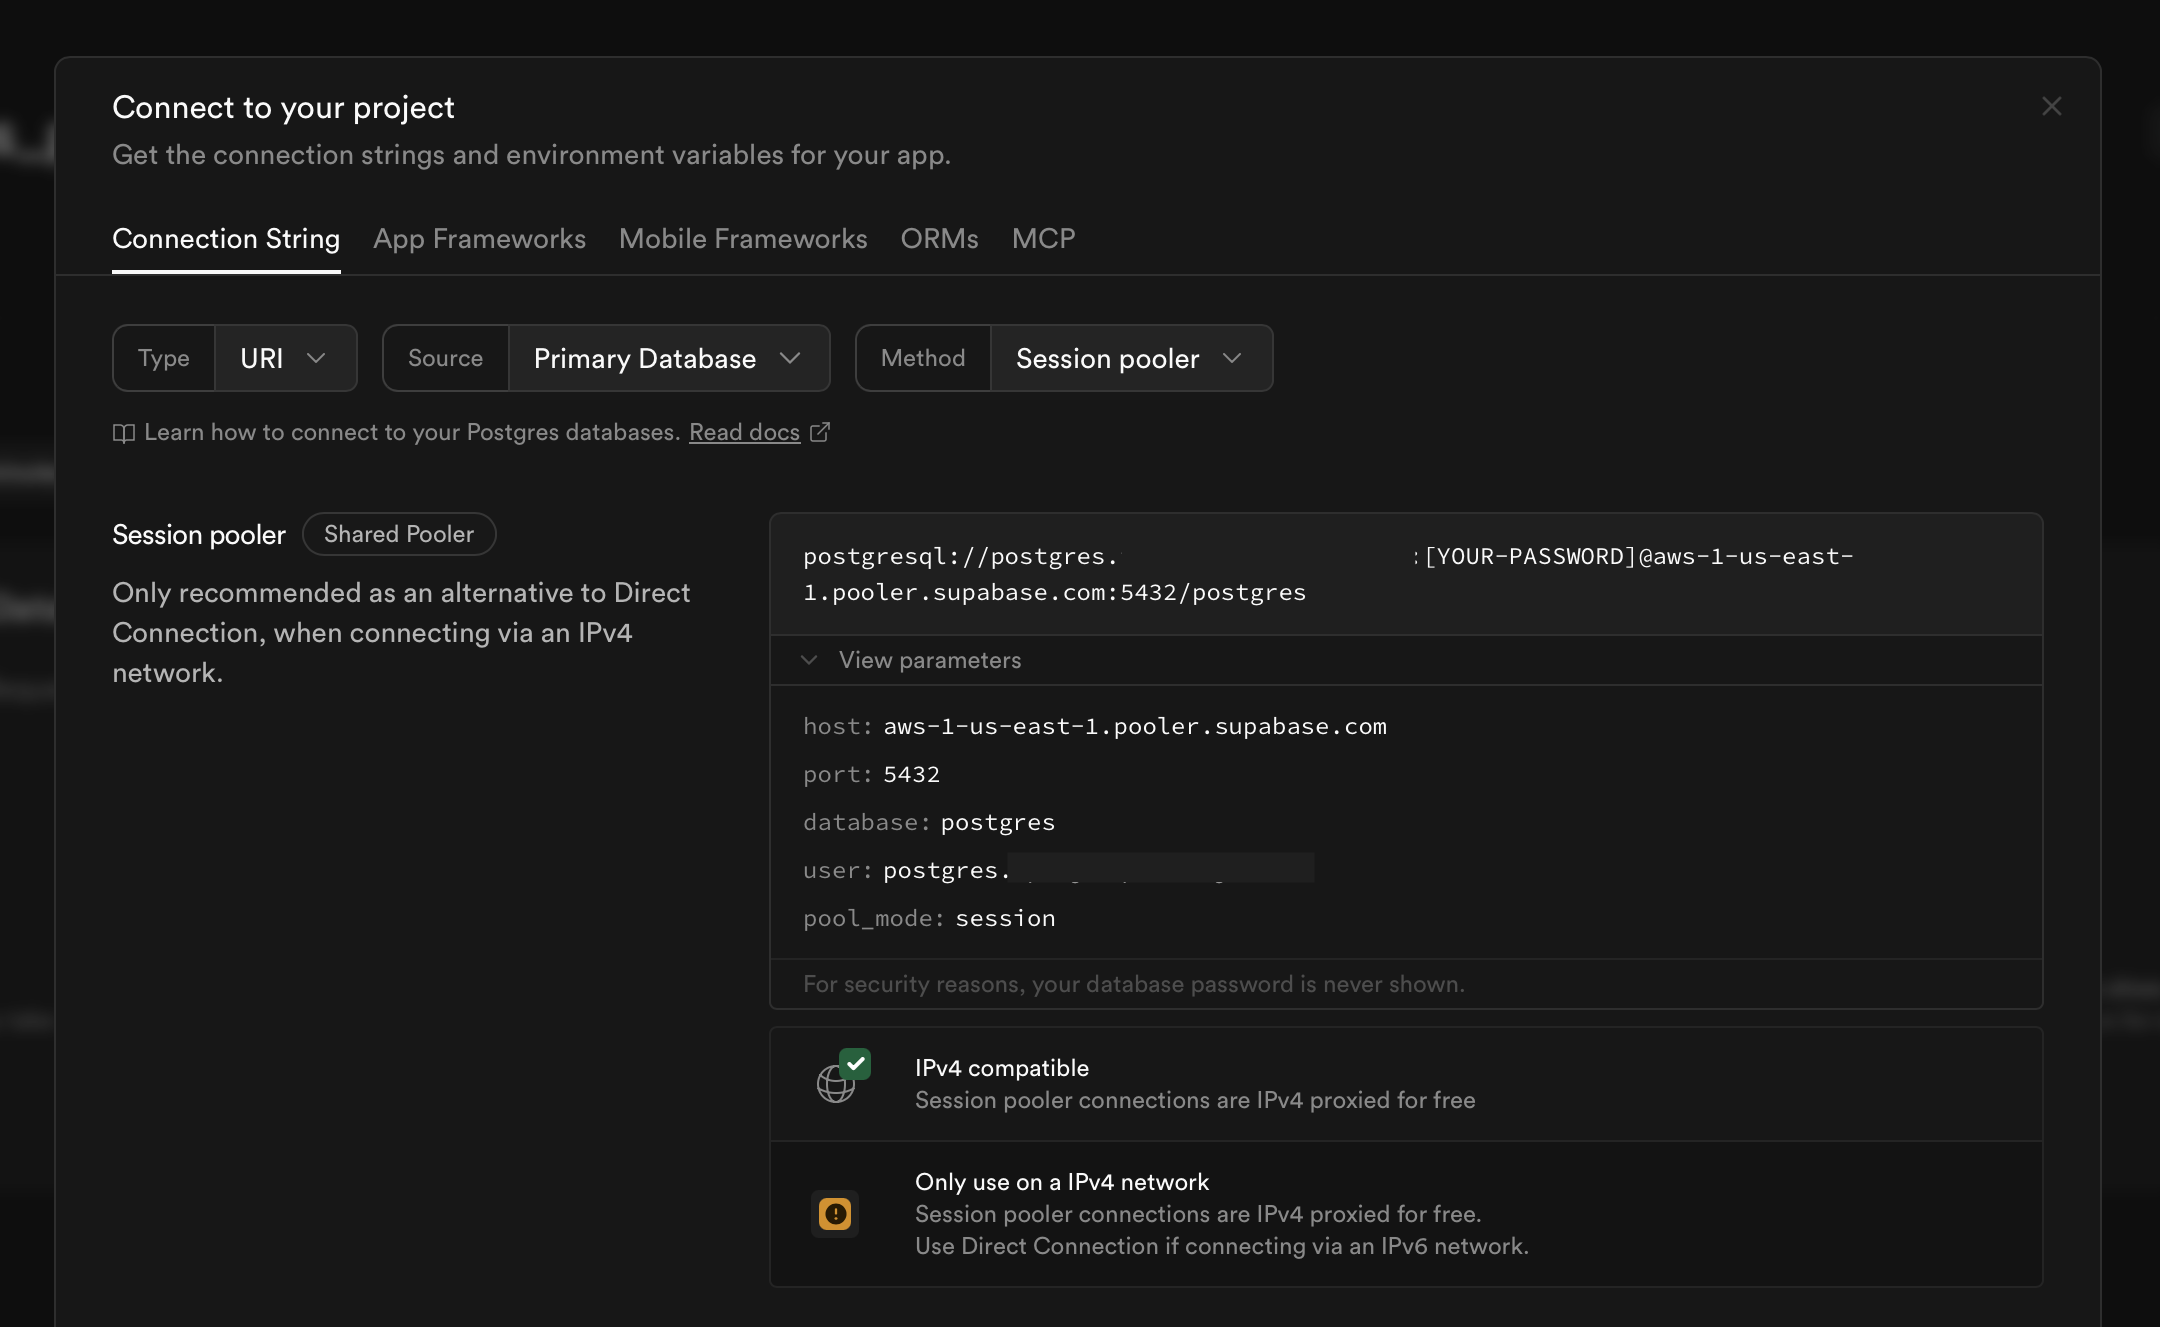2160x1327 pixels.
Task: Open the MCP tab
Action: coord(1043,239)
